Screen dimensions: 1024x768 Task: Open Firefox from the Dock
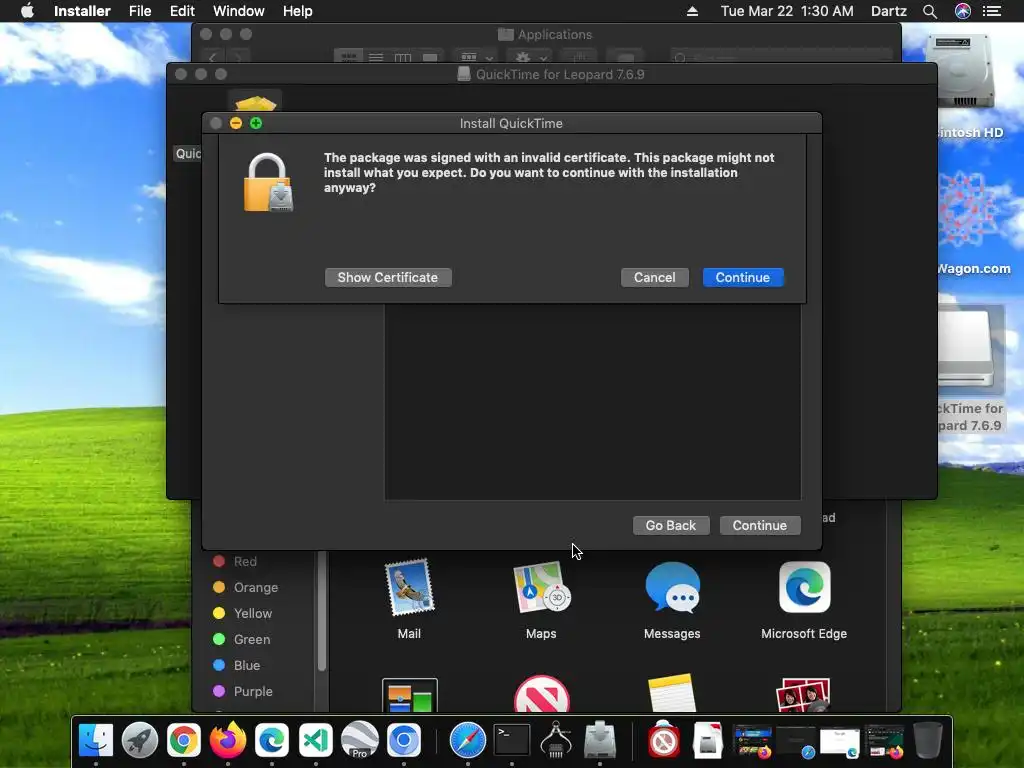(x=227, y=741)
